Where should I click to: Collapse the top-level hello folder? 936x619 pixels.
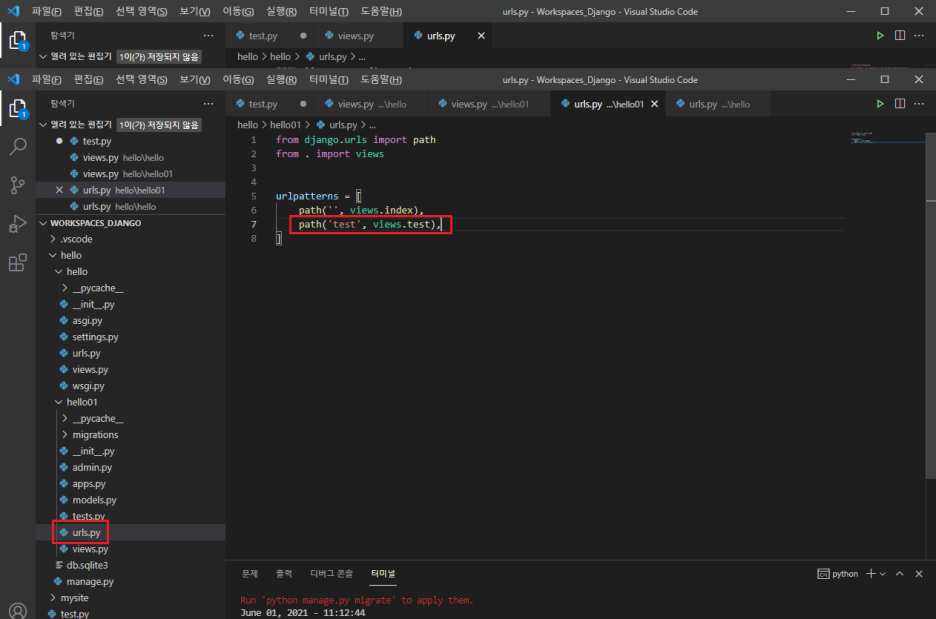click(53, 255)
